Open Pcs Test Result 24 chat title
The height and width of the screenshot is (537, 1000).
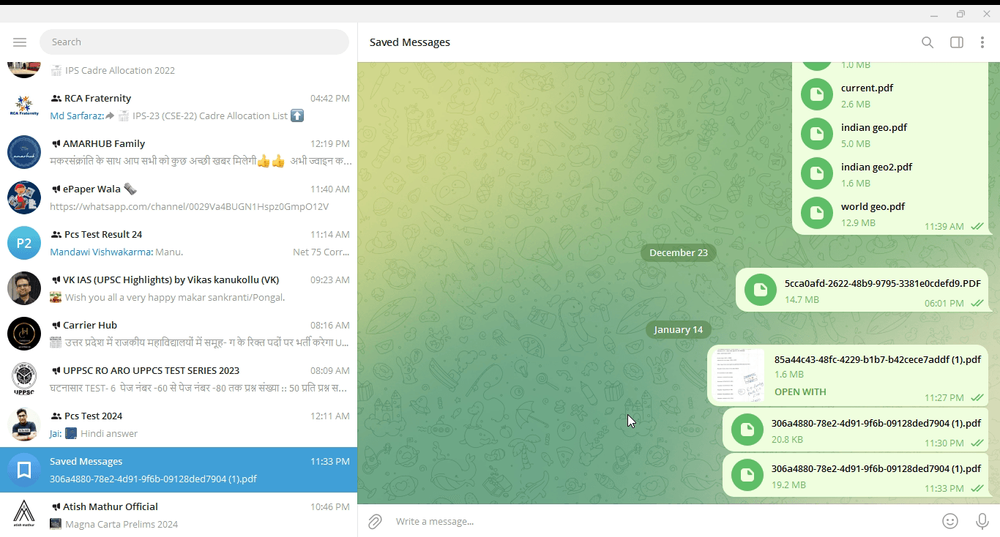point(103,234)
